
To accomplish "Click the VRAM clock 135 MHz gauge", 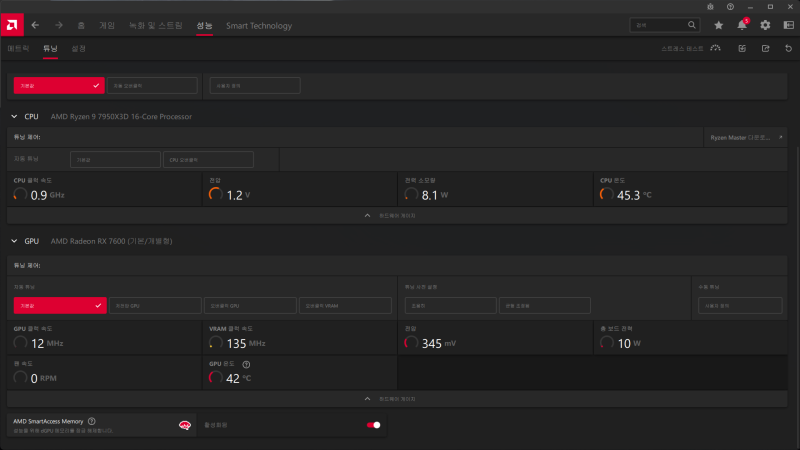I will 216,343.
